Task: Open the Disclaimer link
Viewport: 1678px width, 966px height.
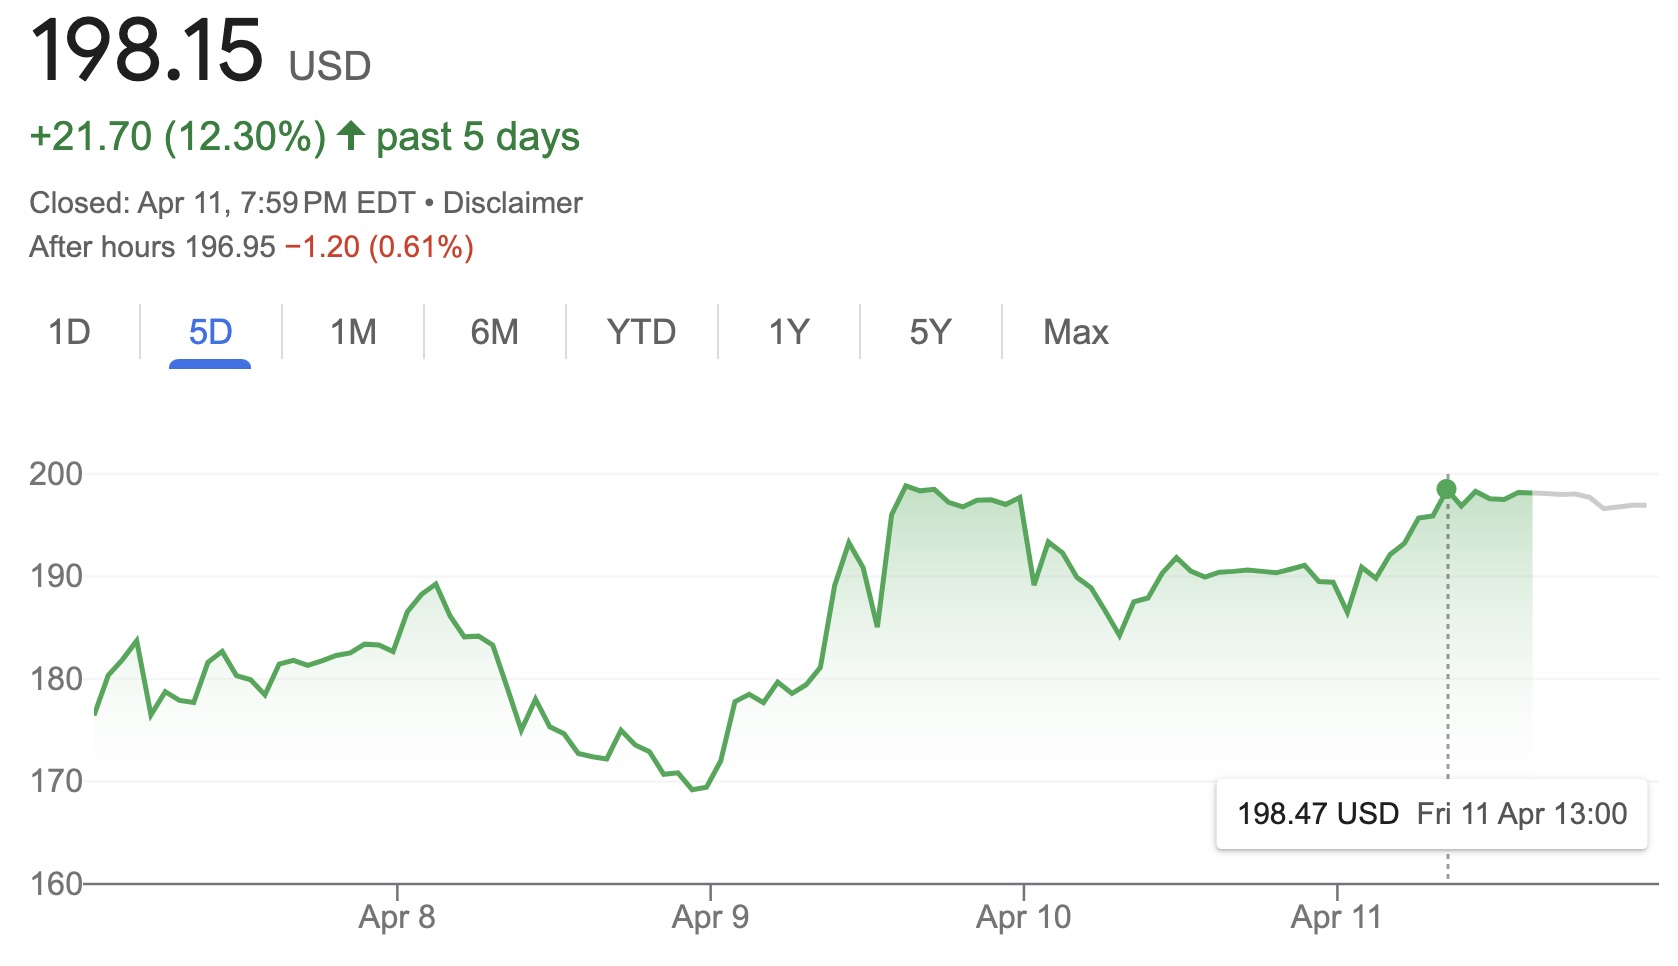Action: click(512, 203)
